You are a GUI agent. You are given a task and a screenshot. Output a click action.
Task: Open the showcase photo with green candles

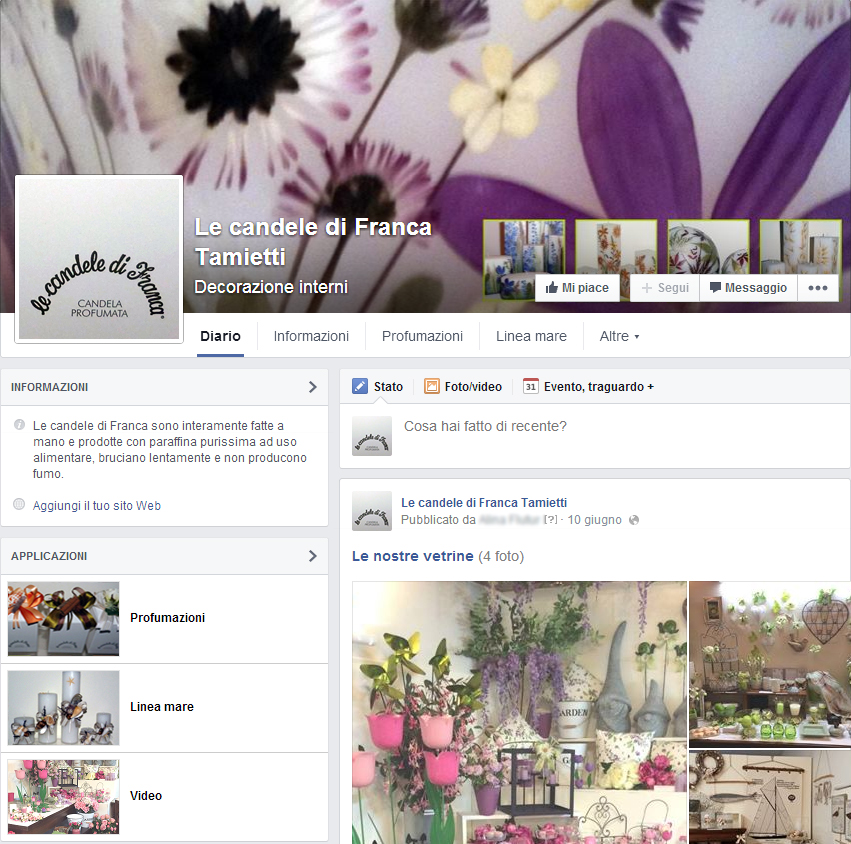tap(770, 664)
